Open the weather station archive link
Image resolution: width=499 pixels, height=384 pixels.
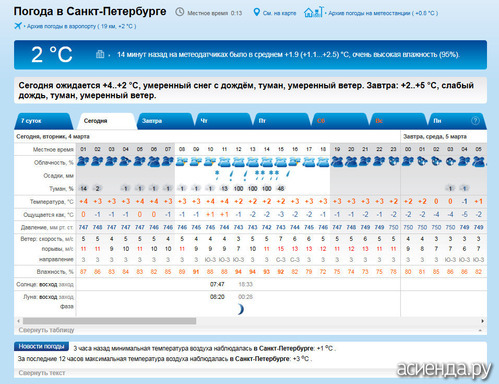(x=383, y=13)
